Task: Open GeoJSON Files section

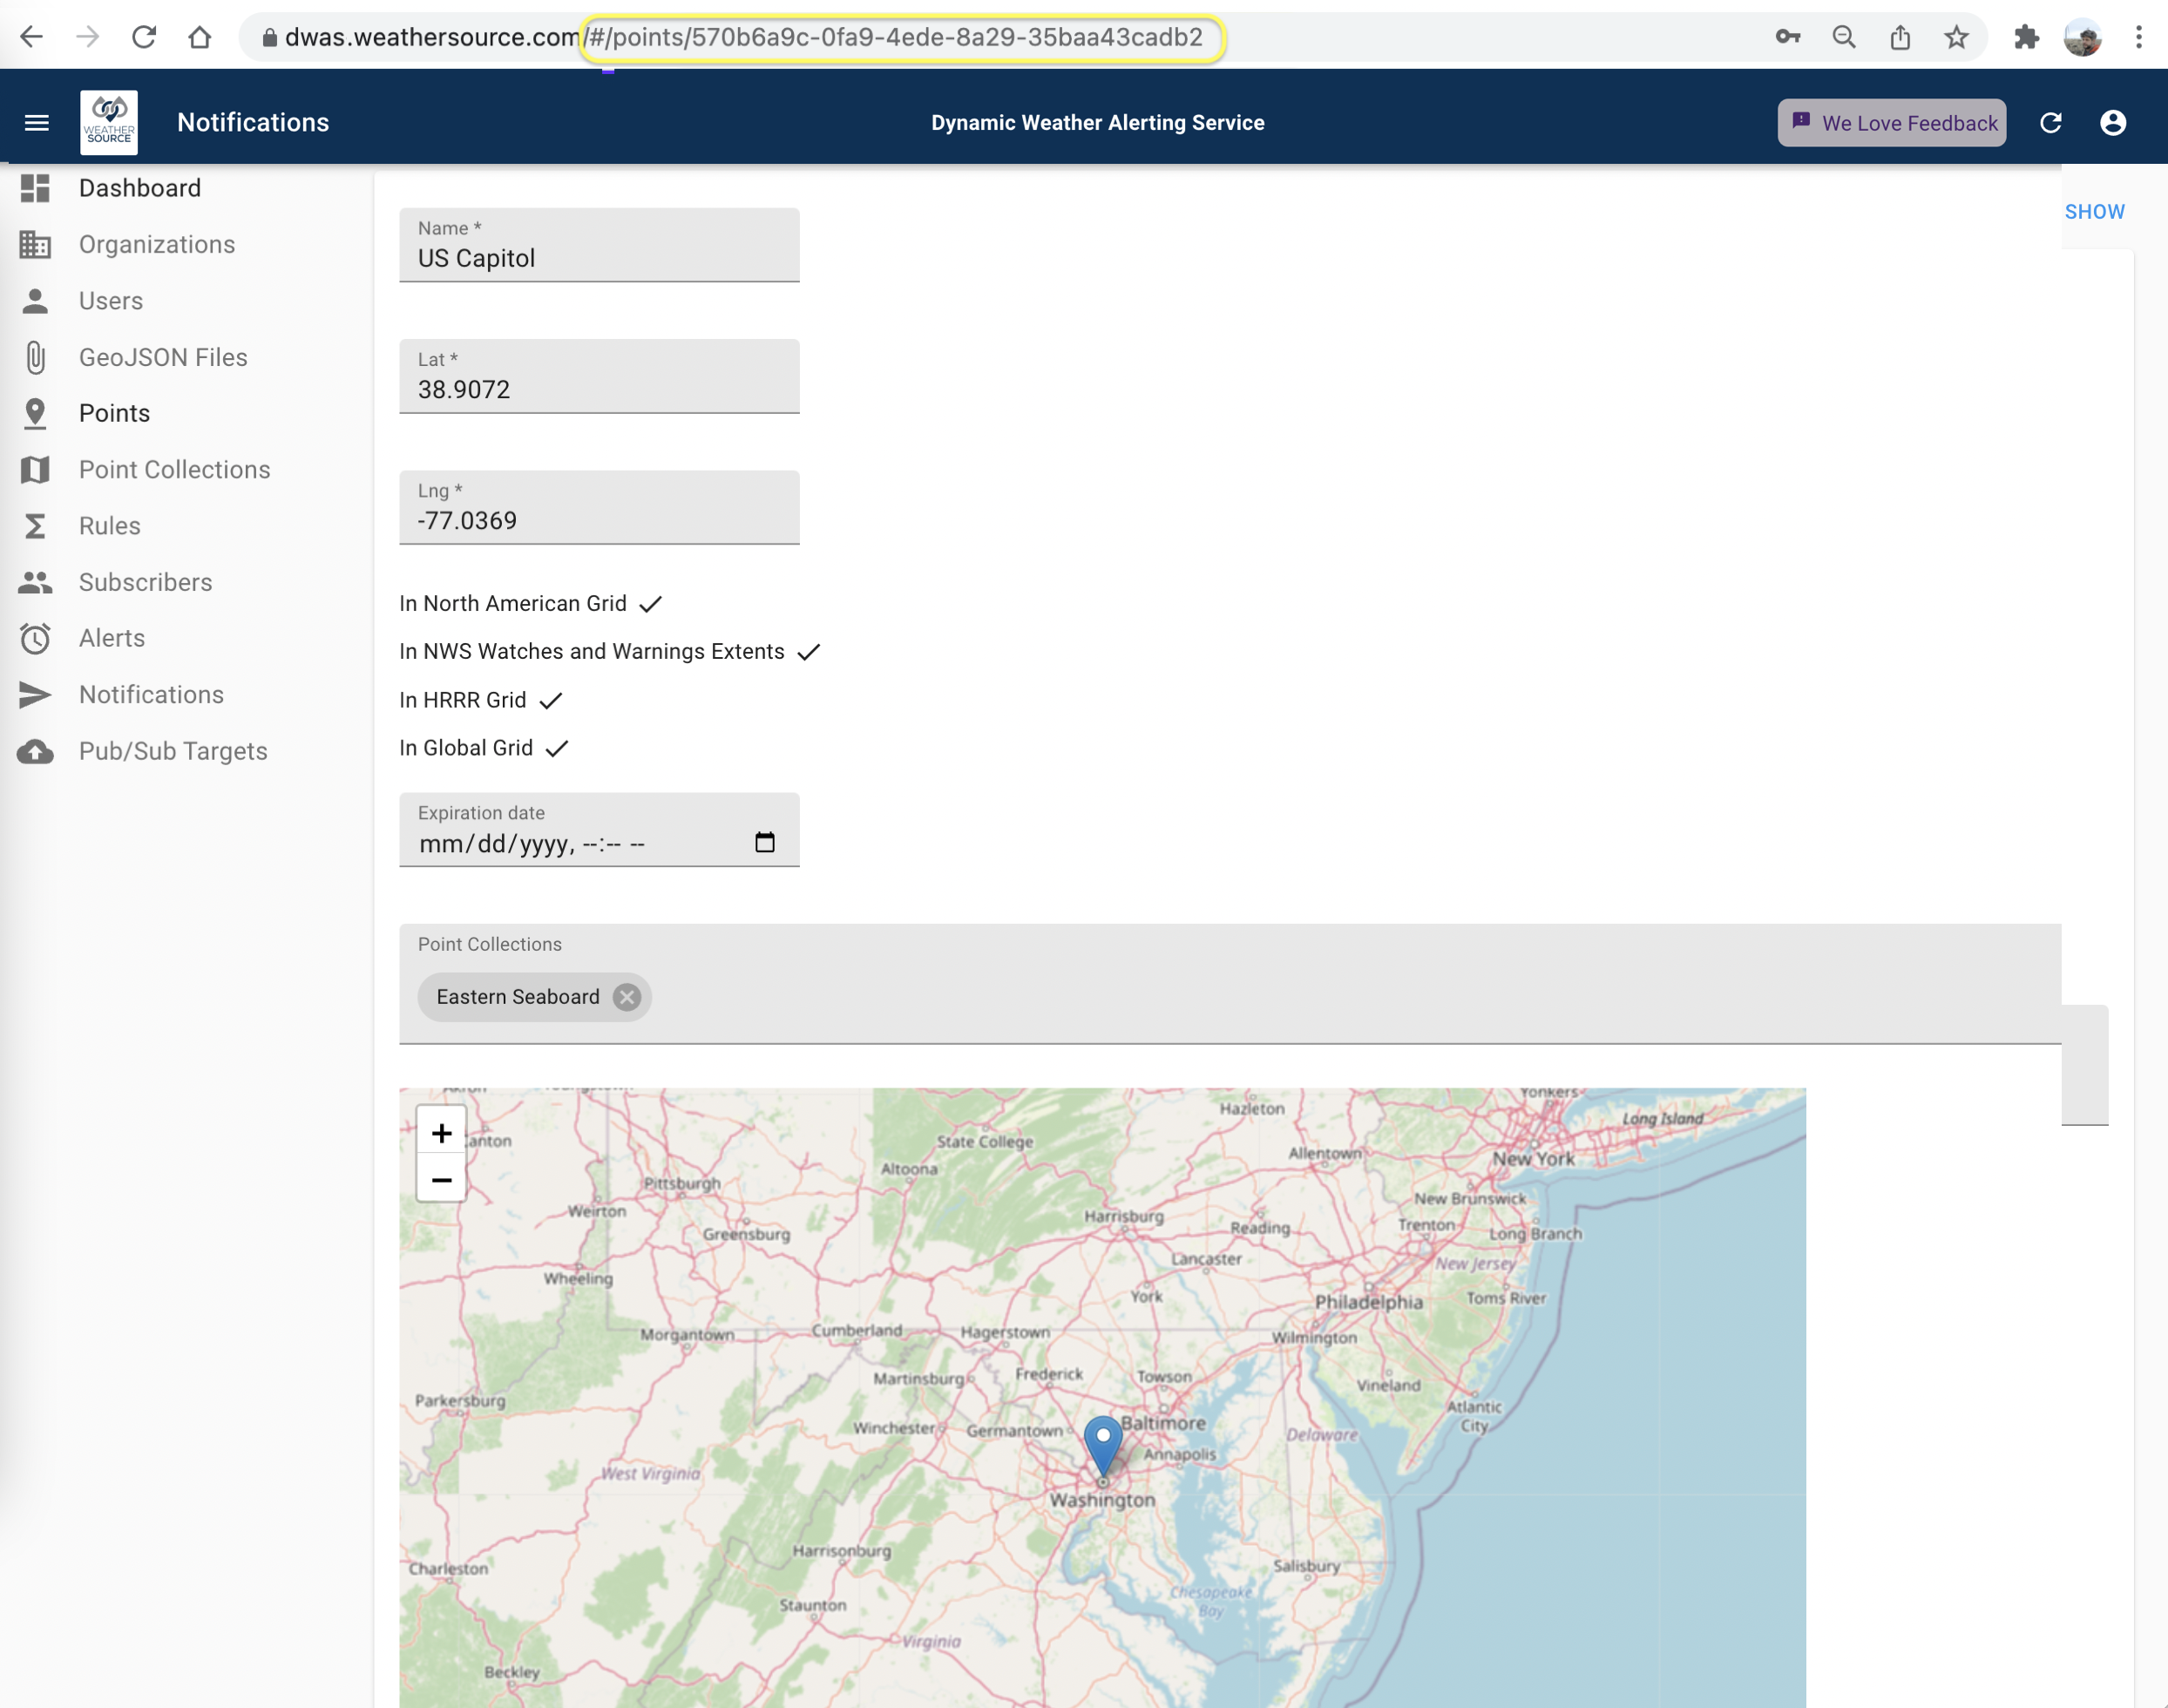Action: pyautogui.click(x=162, y=357)
